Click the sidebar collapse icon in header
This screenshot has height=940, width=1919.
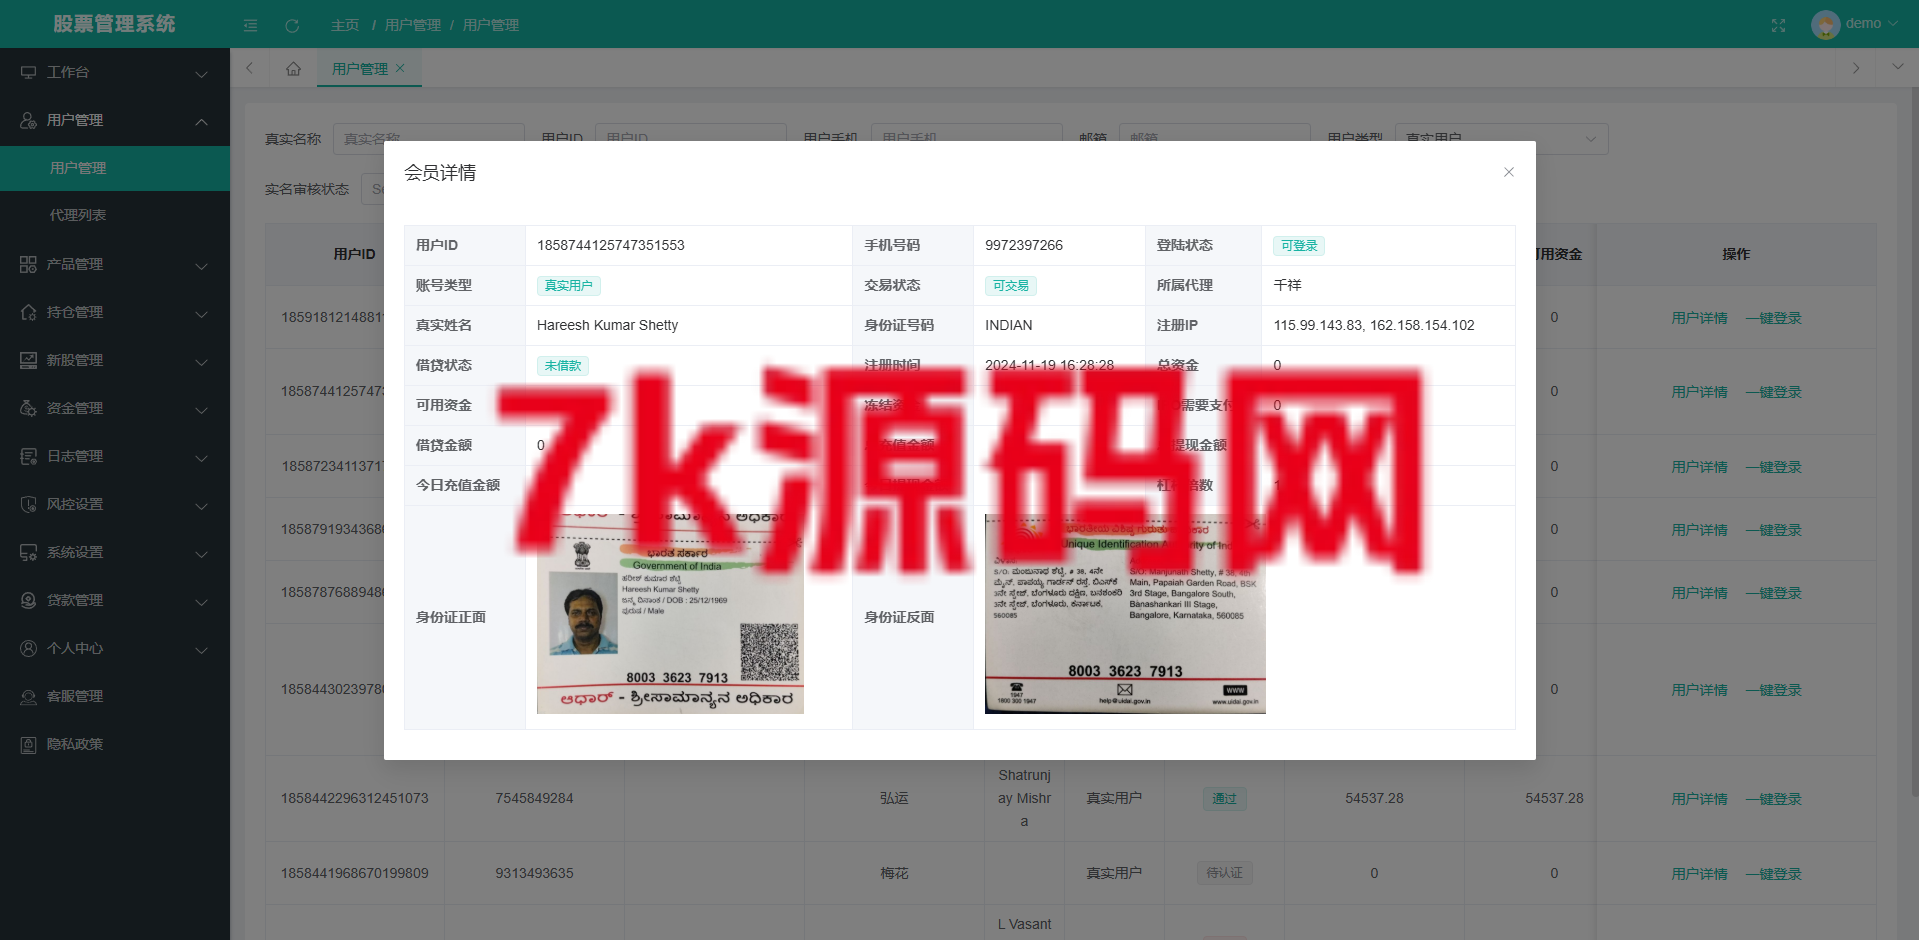[x=250, y=25]
